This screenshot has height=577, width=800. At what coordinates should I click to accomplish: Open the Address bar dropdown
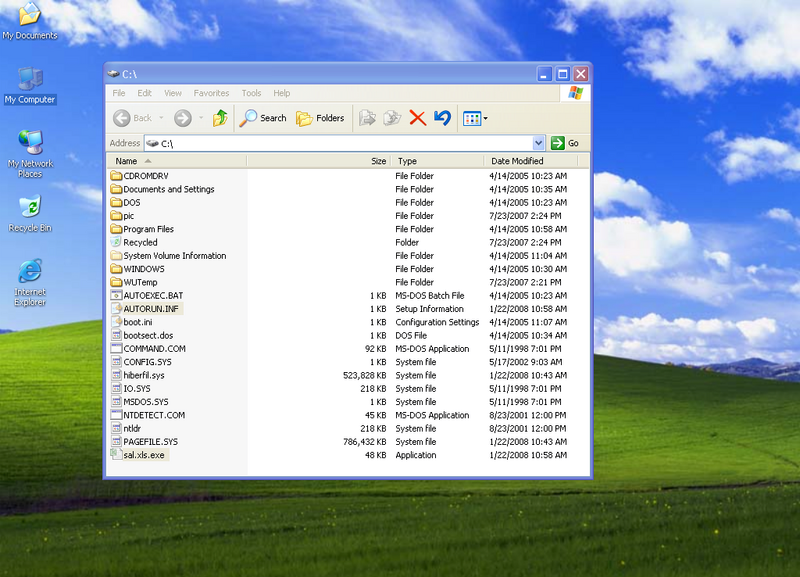[538, 143]
